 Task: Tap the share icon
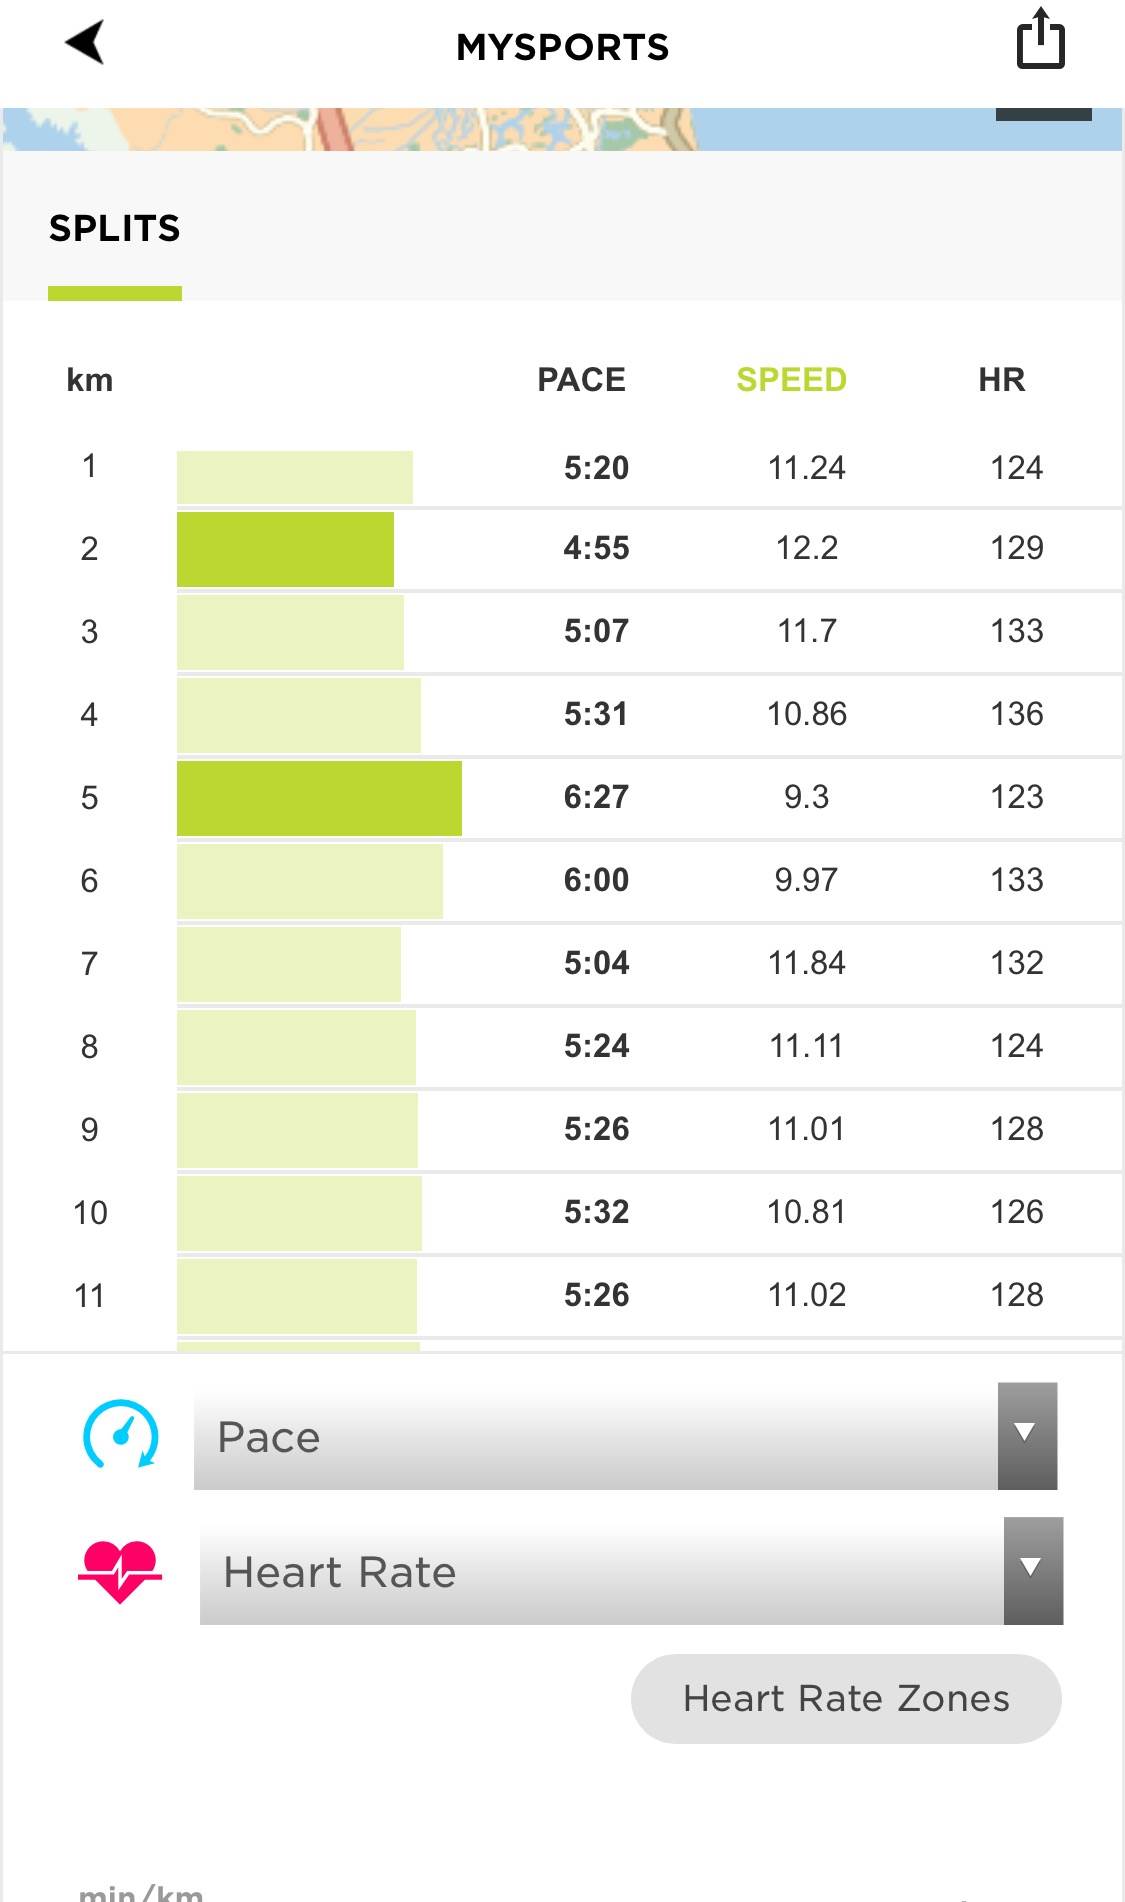[1040, 40]
